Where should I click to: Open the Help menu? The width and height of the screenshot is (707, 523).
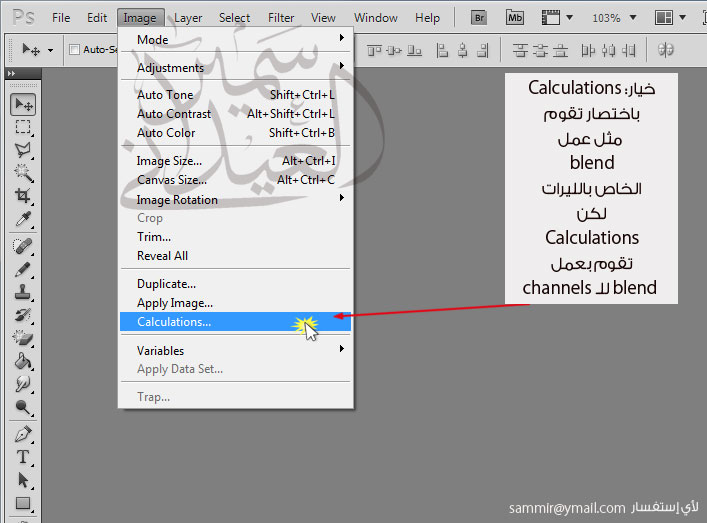coord(427,18)
